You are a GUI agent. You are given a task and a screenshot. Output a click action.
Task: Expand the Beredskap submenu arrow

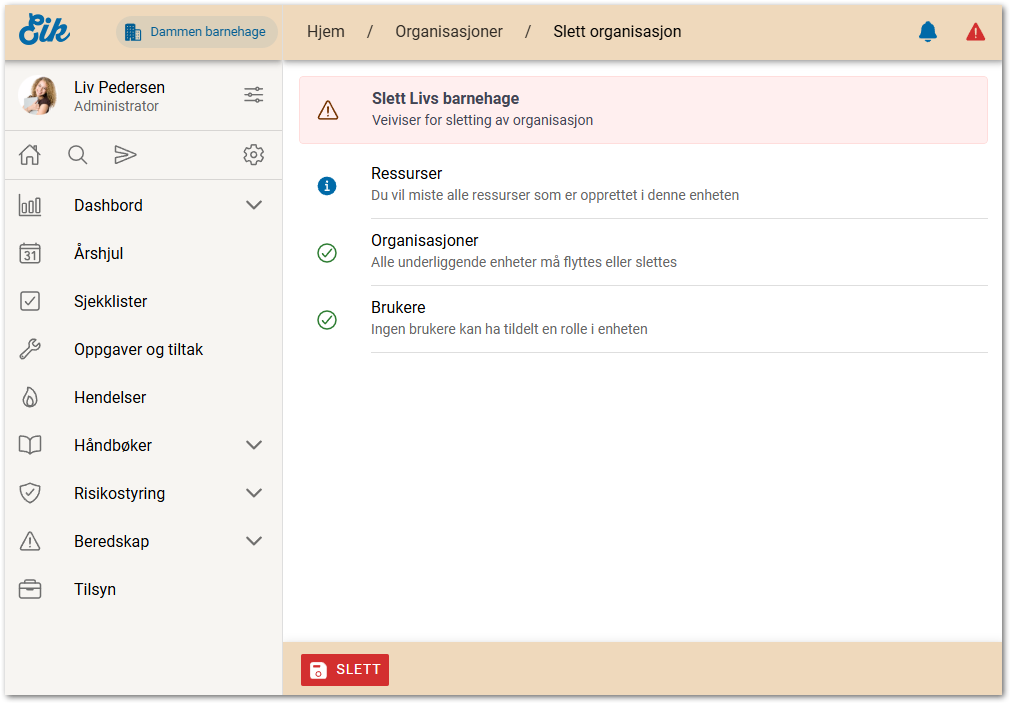pyautogui.click(x=254, y=541)
